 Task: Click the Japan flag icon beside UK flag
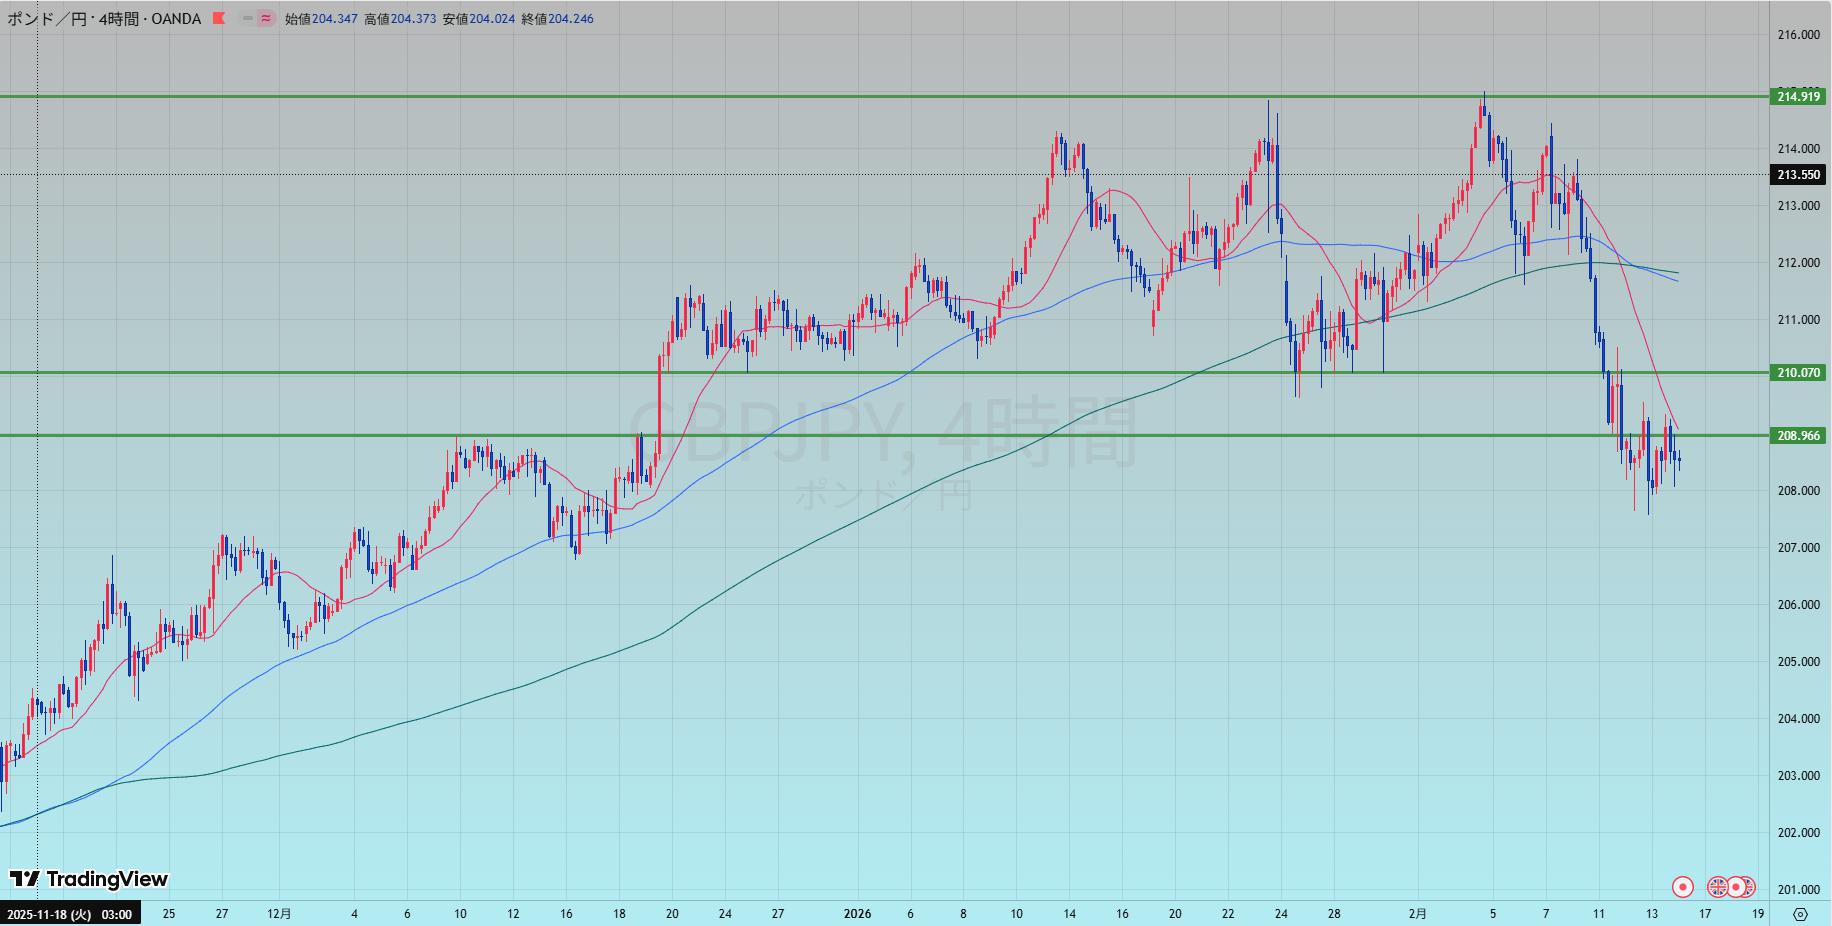[x=1738, y=887]
